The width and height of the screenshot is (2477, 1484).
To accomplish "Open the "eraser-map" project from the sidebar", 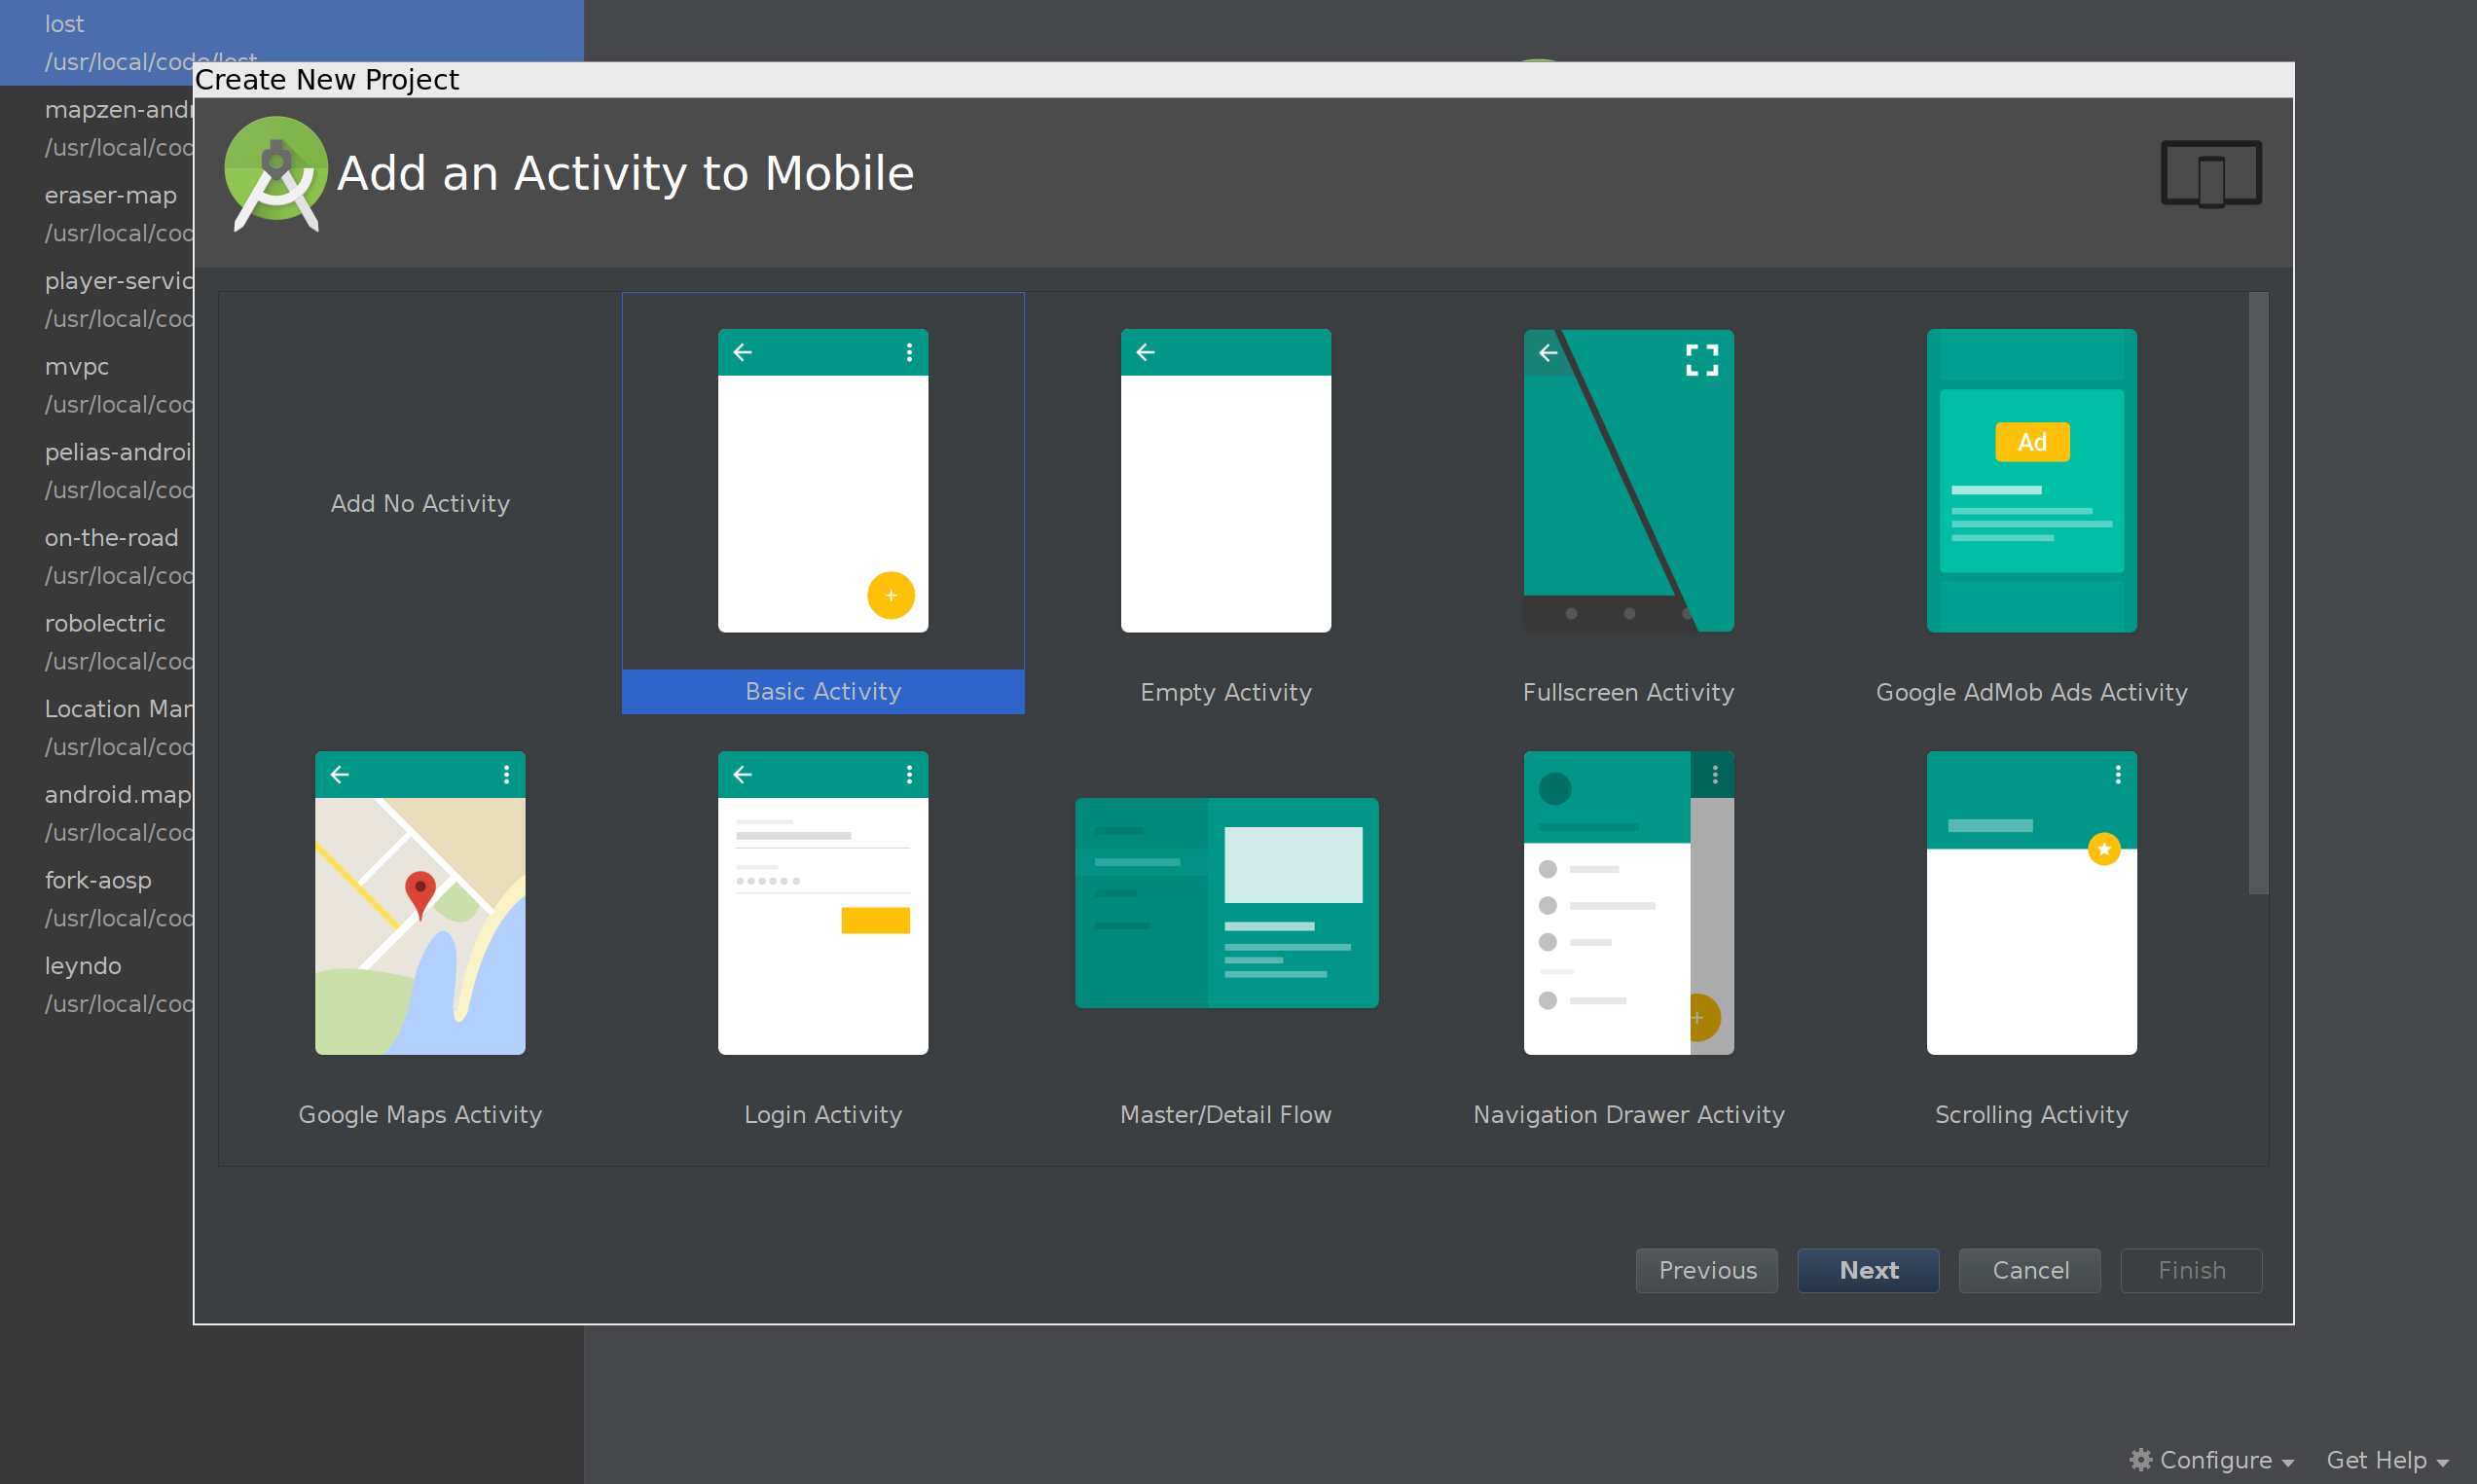I will pyautogui.click(x=110, y=195).
